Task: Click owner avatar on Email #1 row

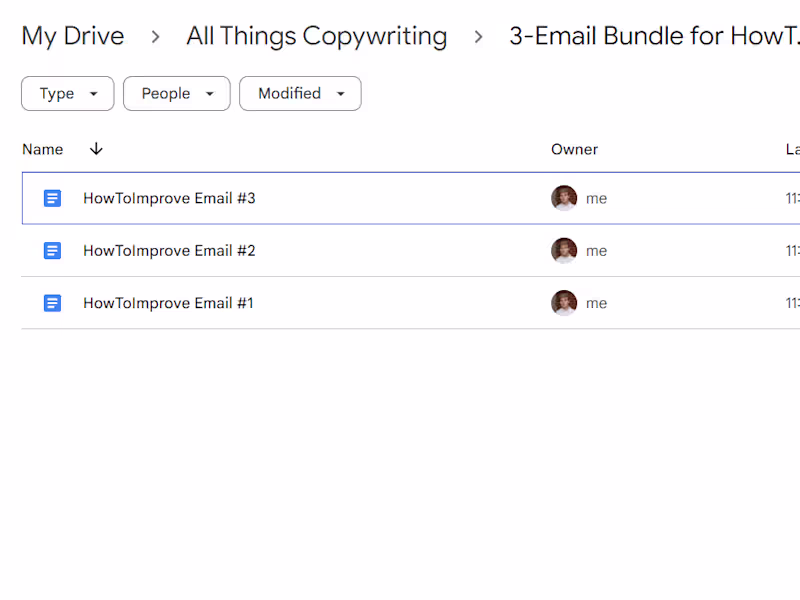Action: tap(564, 303)
